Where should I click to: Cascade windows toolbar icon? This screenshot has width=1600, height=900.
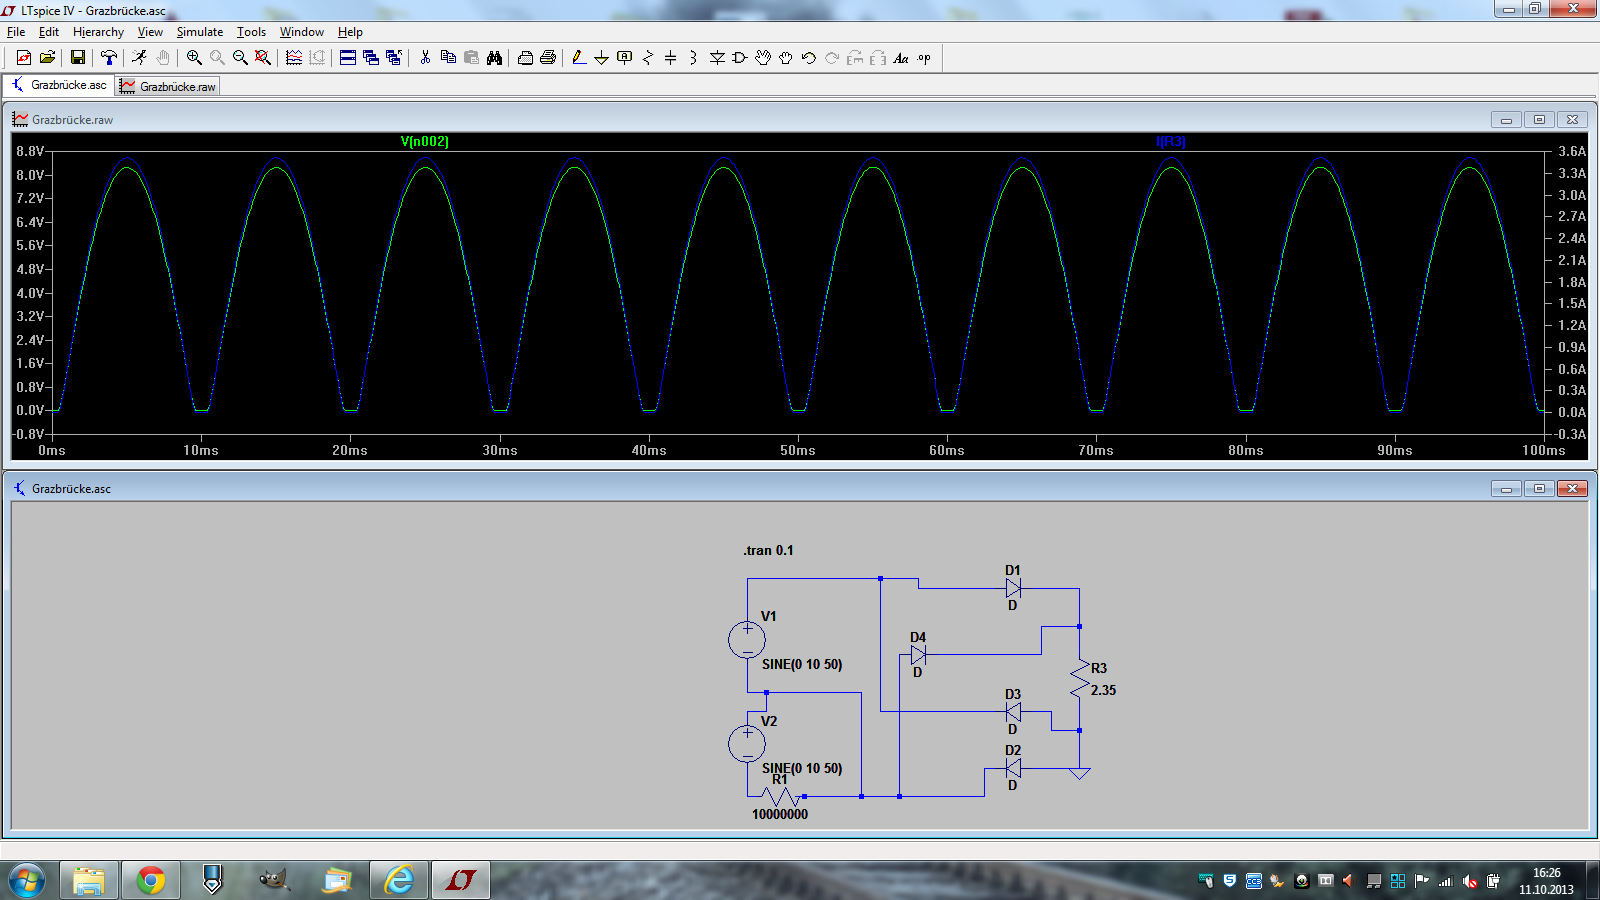[371, 58]
